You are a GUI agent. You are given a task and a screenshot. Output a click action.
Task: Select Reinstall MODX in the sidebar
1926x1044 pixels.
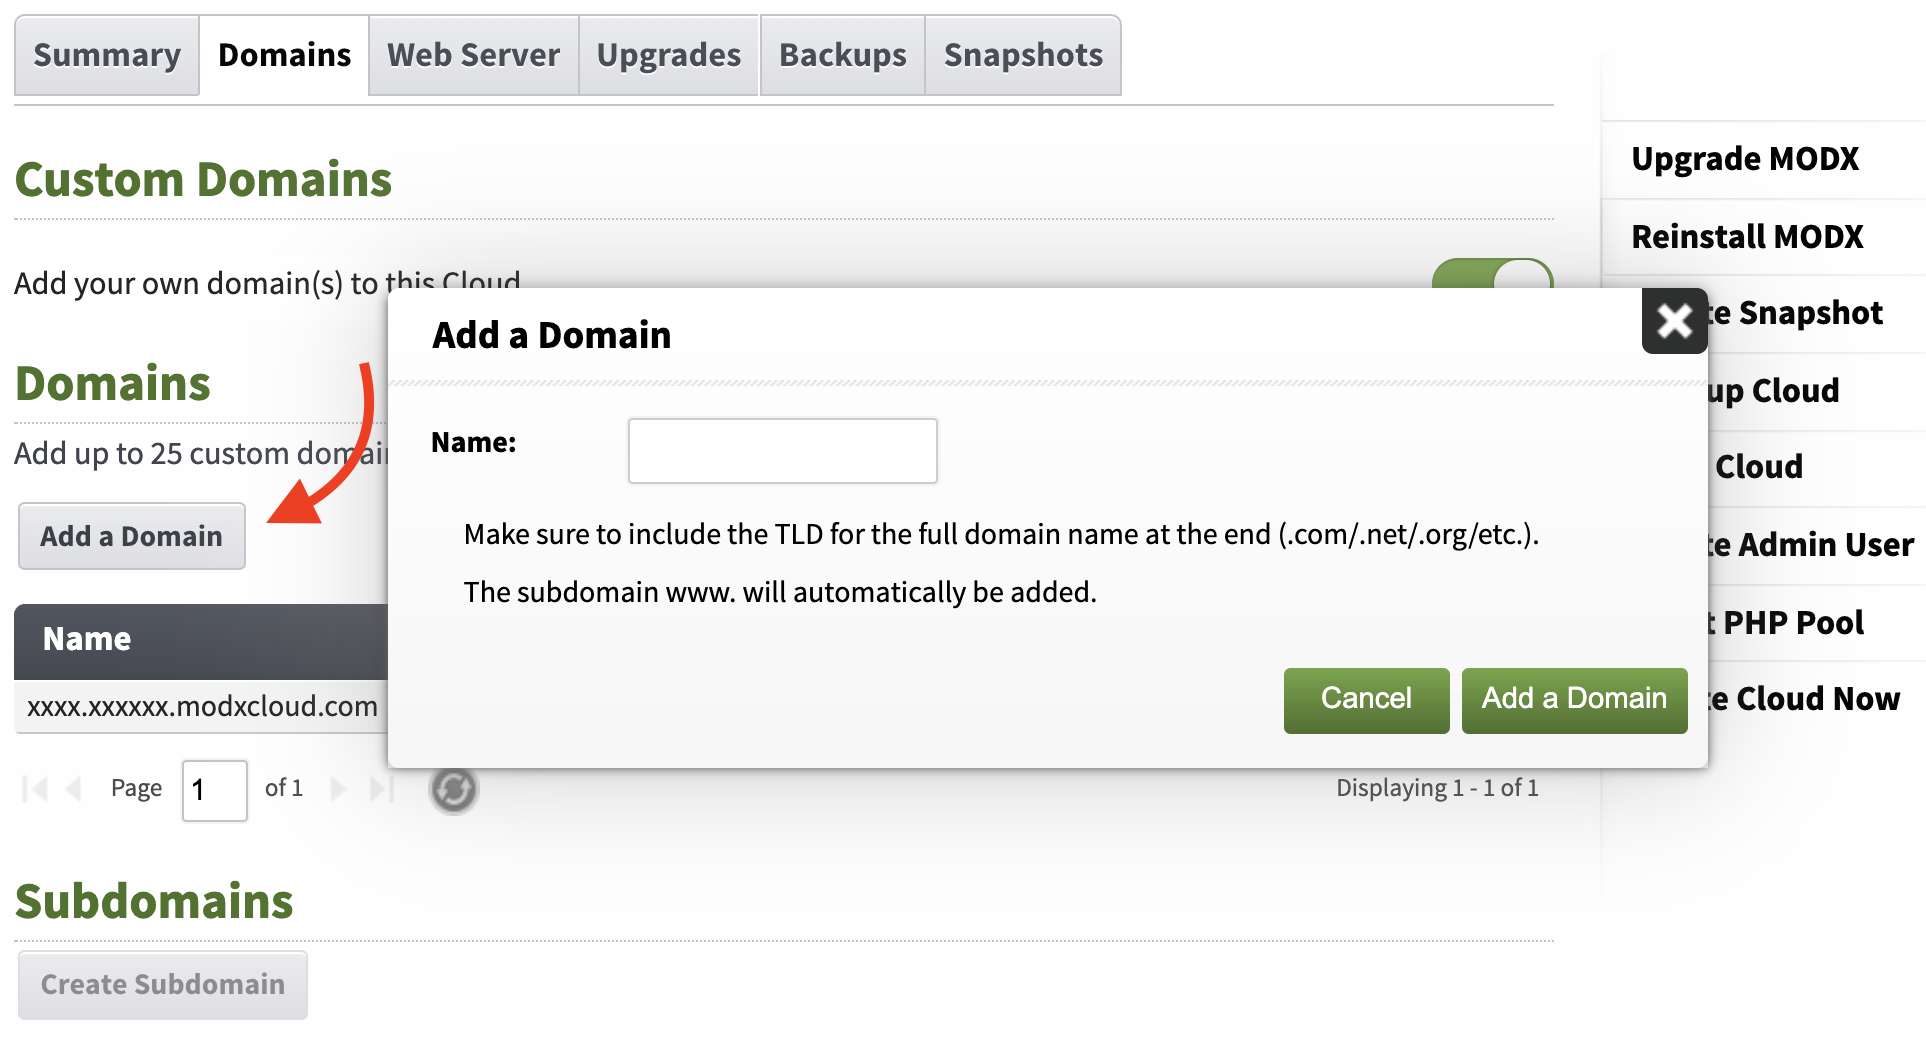(x=1747, y=237)
